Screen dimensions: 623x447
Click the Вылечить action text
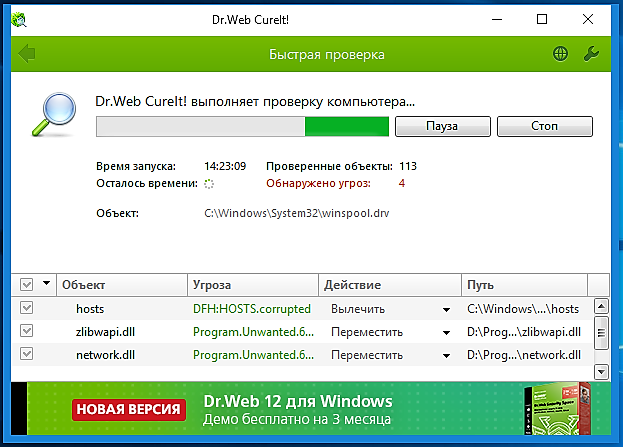[358, 309]
